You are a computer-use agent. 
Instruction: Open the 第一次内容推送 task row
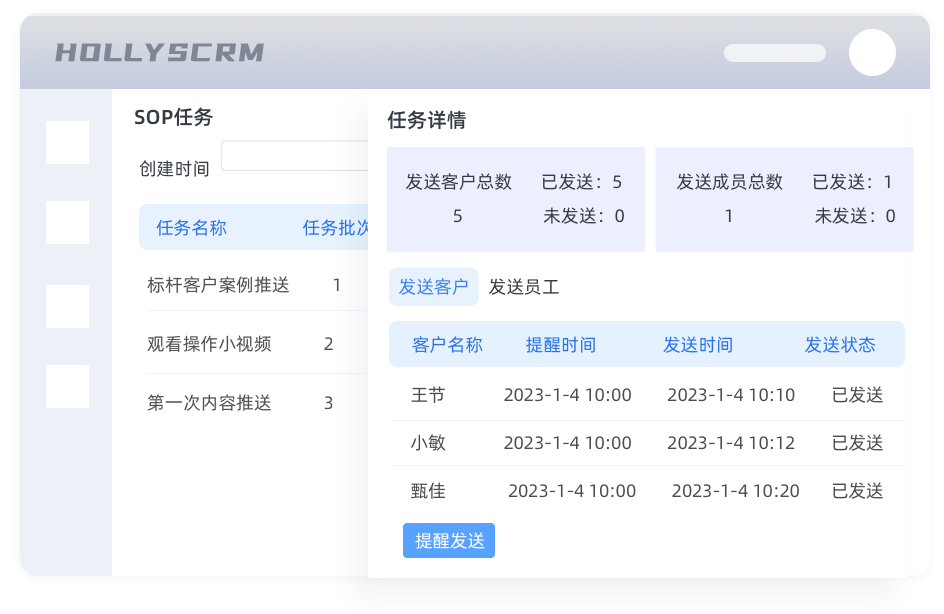[x=209, y=403]
